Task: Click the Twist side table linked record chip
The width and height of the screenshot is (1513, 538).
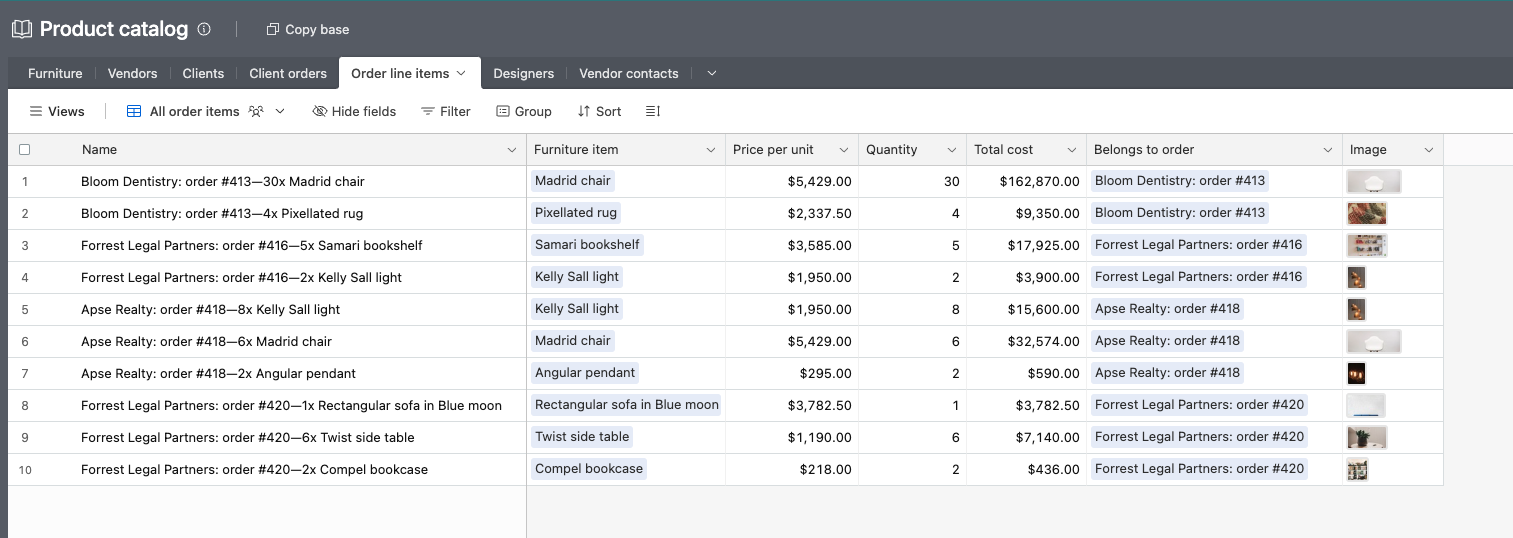Action: click(582, 437)
